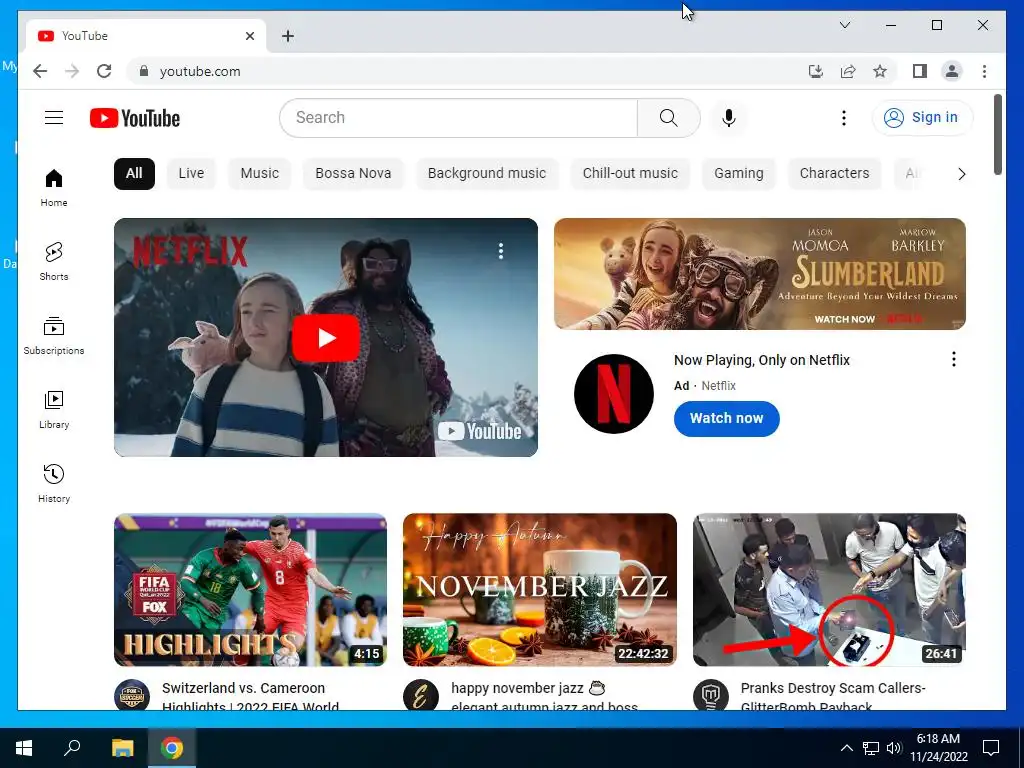Select the Characters filter chip
The image size is (1024, 768).
(834, 174)
